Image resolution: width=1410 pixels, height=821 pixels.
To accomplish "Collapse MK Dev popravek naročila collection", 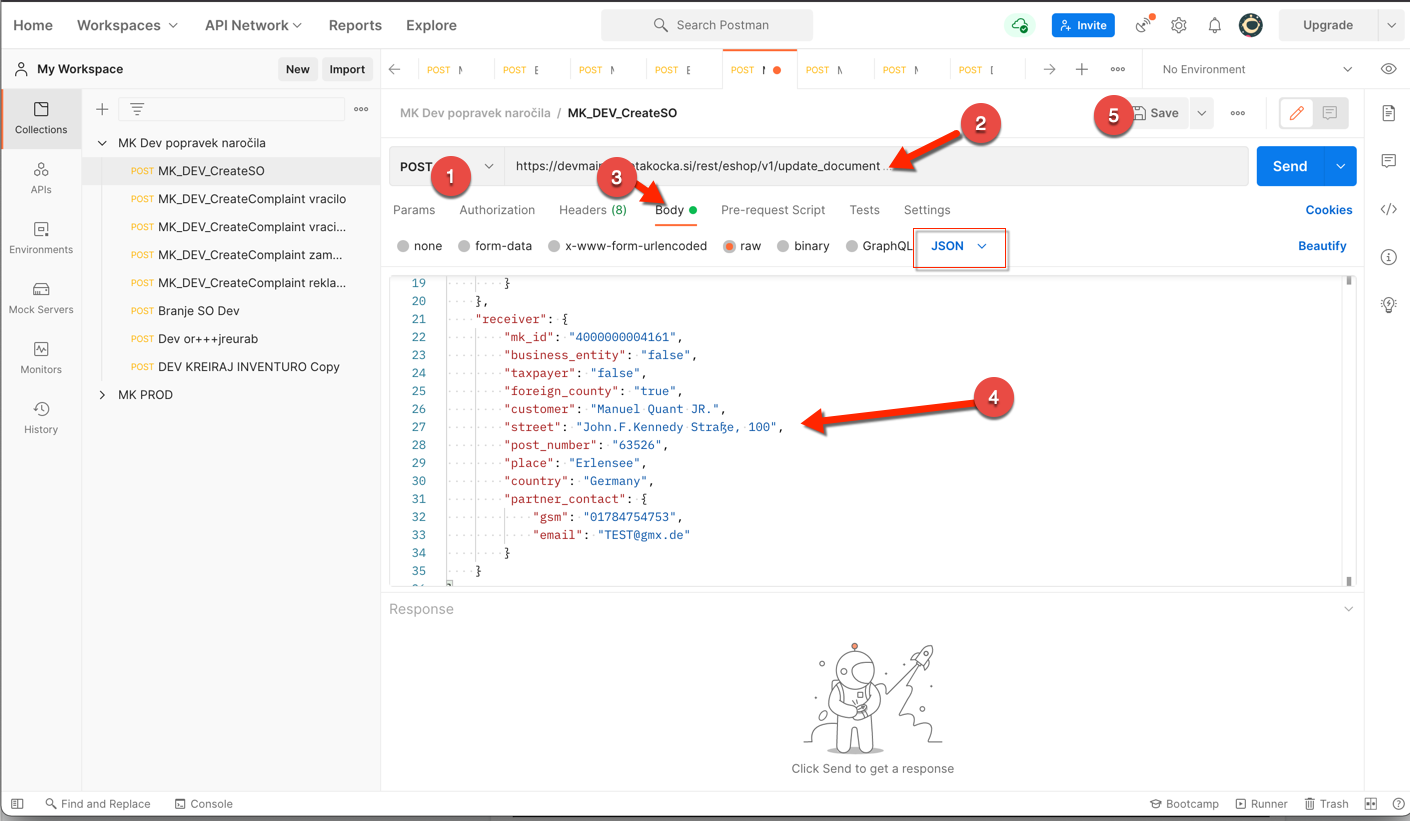I will (x=102, y=143).
